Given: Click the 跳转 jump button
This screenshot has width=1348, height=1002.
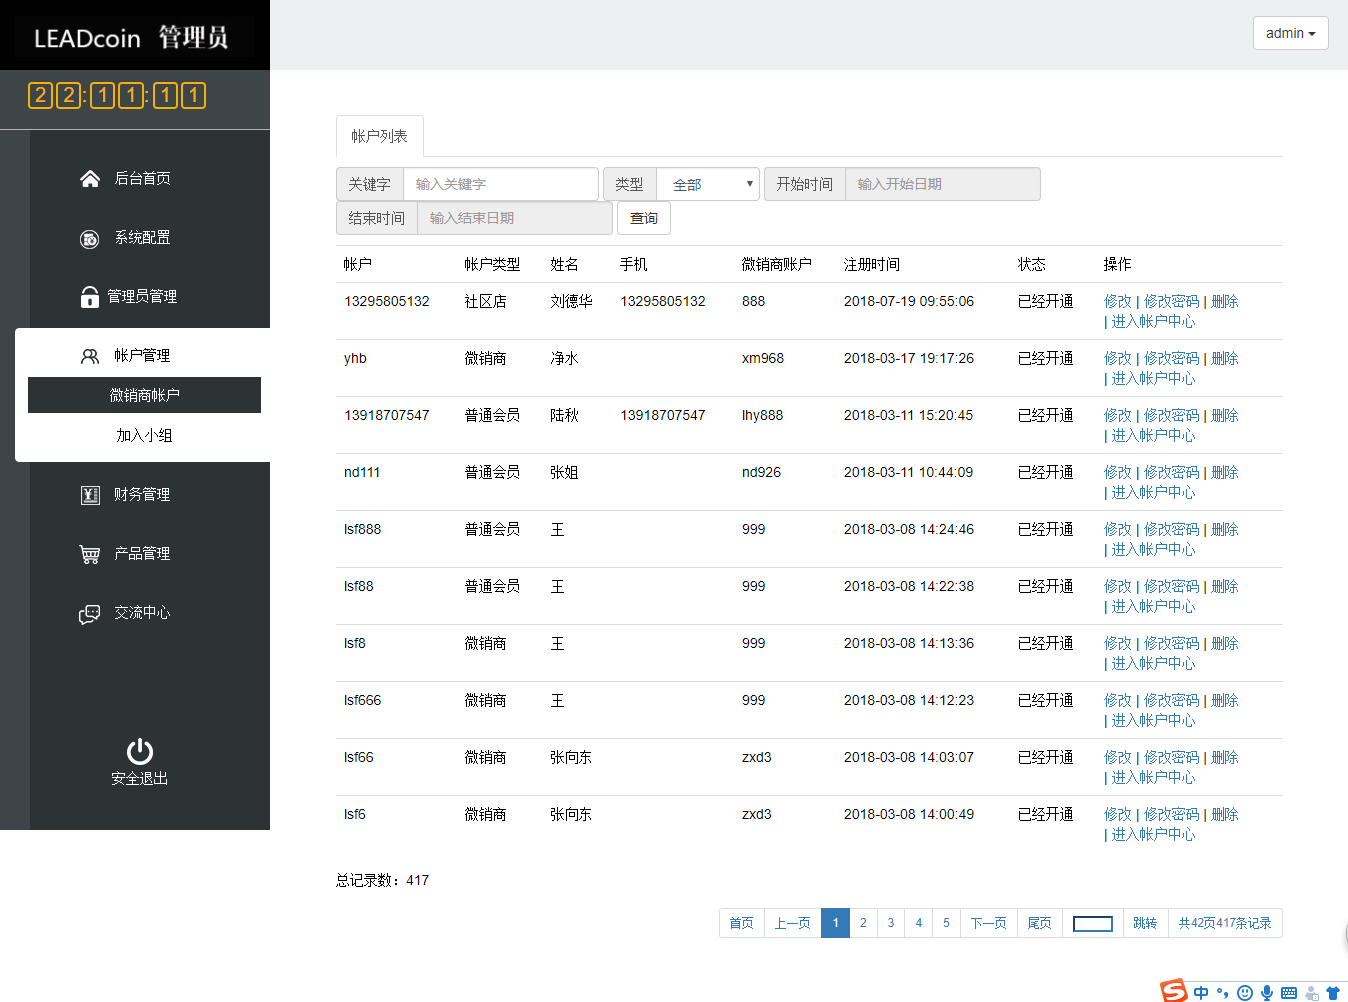Looking at the screenshot, I should click(x=1145, y=923).
